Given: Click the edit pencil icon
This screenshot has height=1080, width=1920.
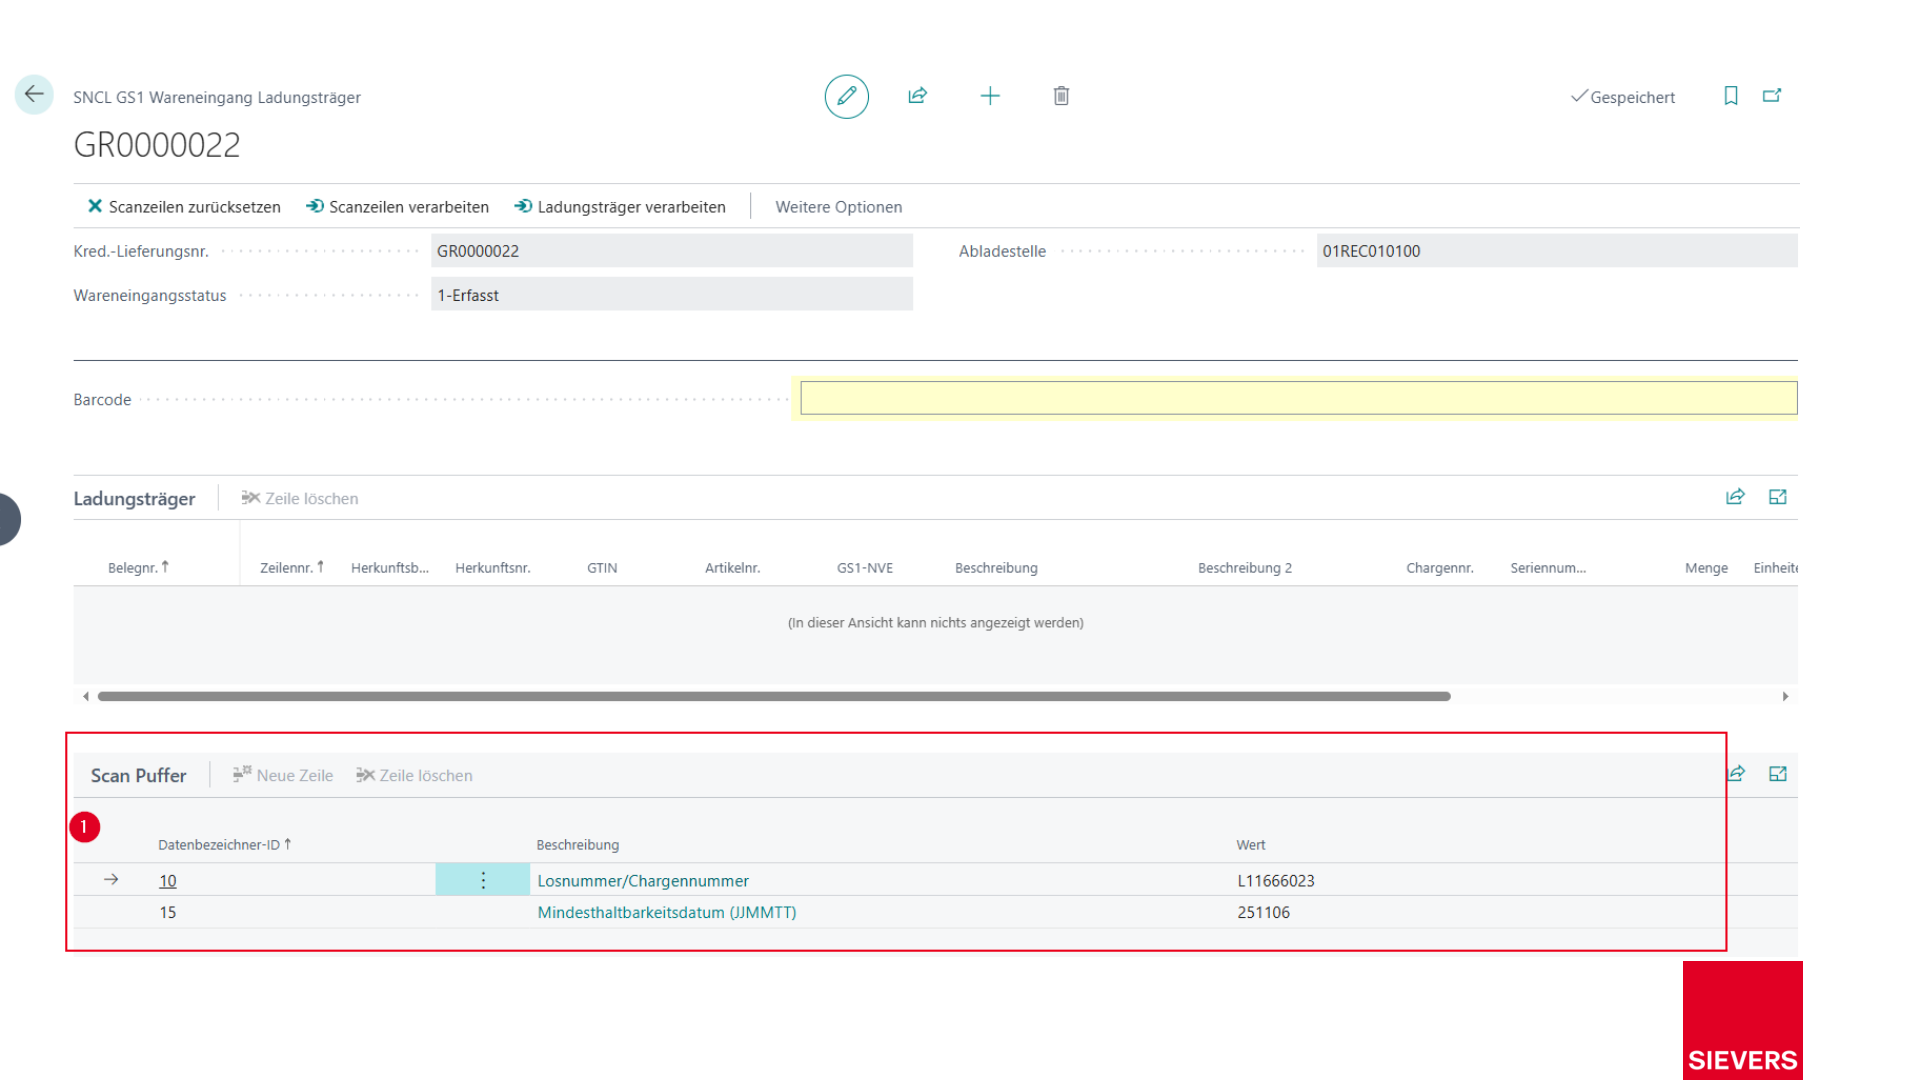Looking at the screenshot, I should coord(846,96).
